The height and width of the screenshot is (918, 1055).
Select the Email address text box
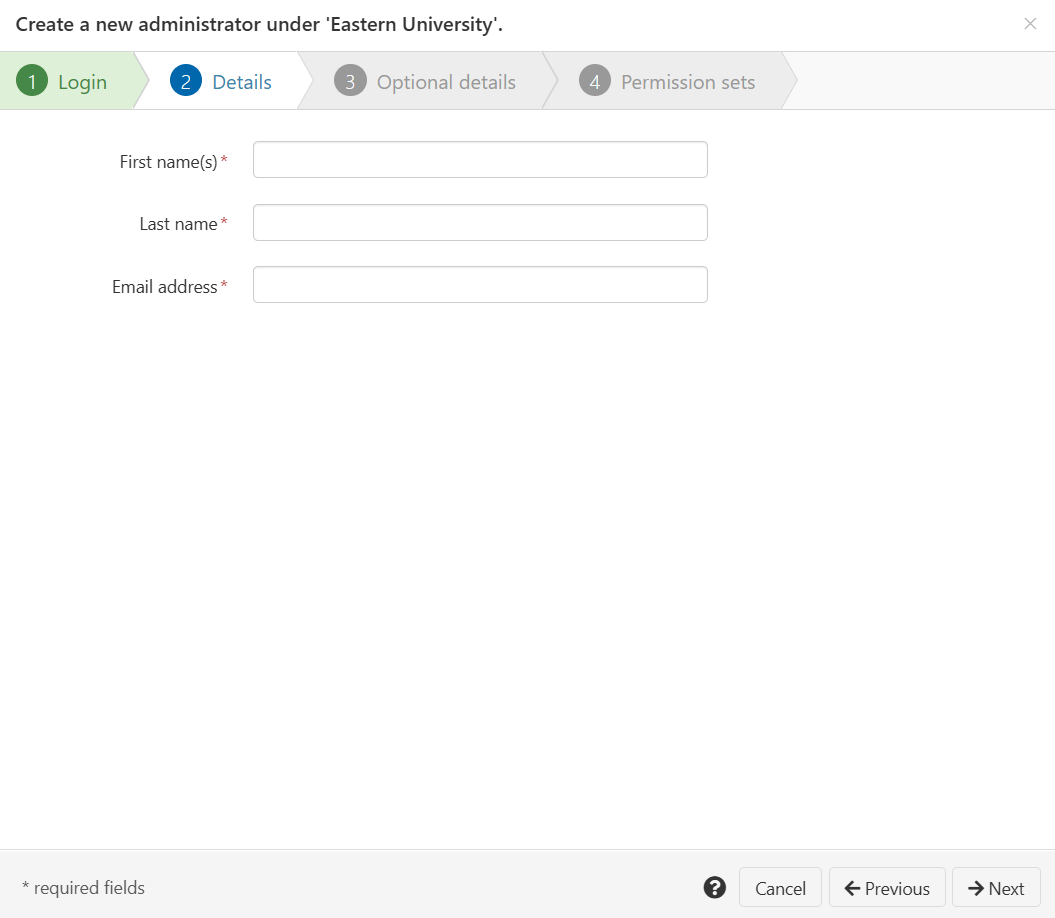pyautogui.click(x=480, y=285)
